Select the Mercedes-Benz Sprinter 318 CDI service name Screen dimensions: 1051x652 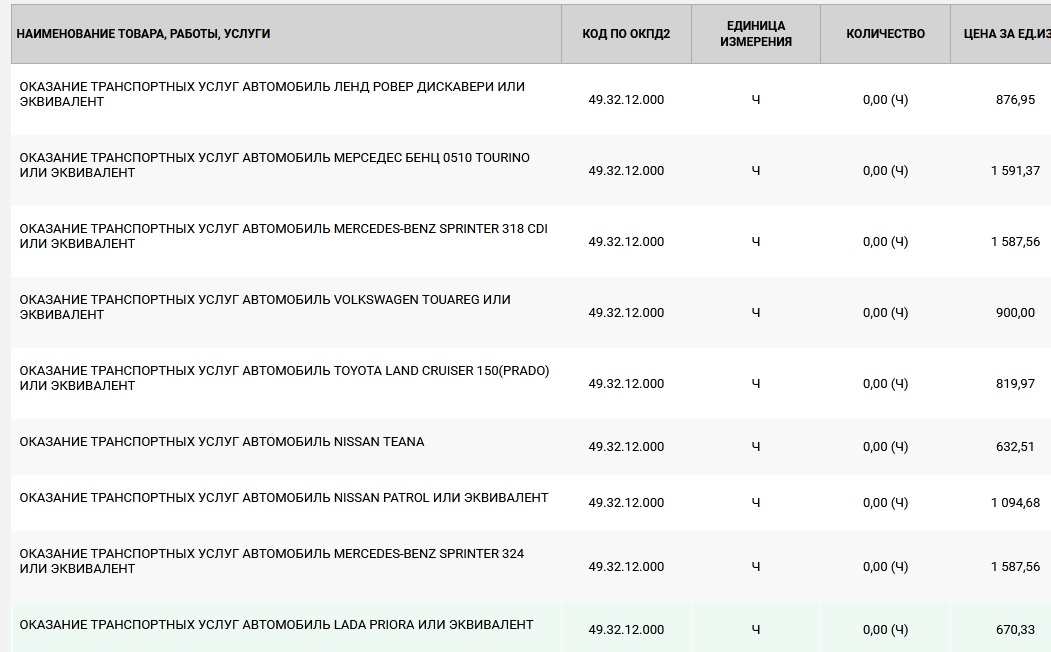coord(284,236)
